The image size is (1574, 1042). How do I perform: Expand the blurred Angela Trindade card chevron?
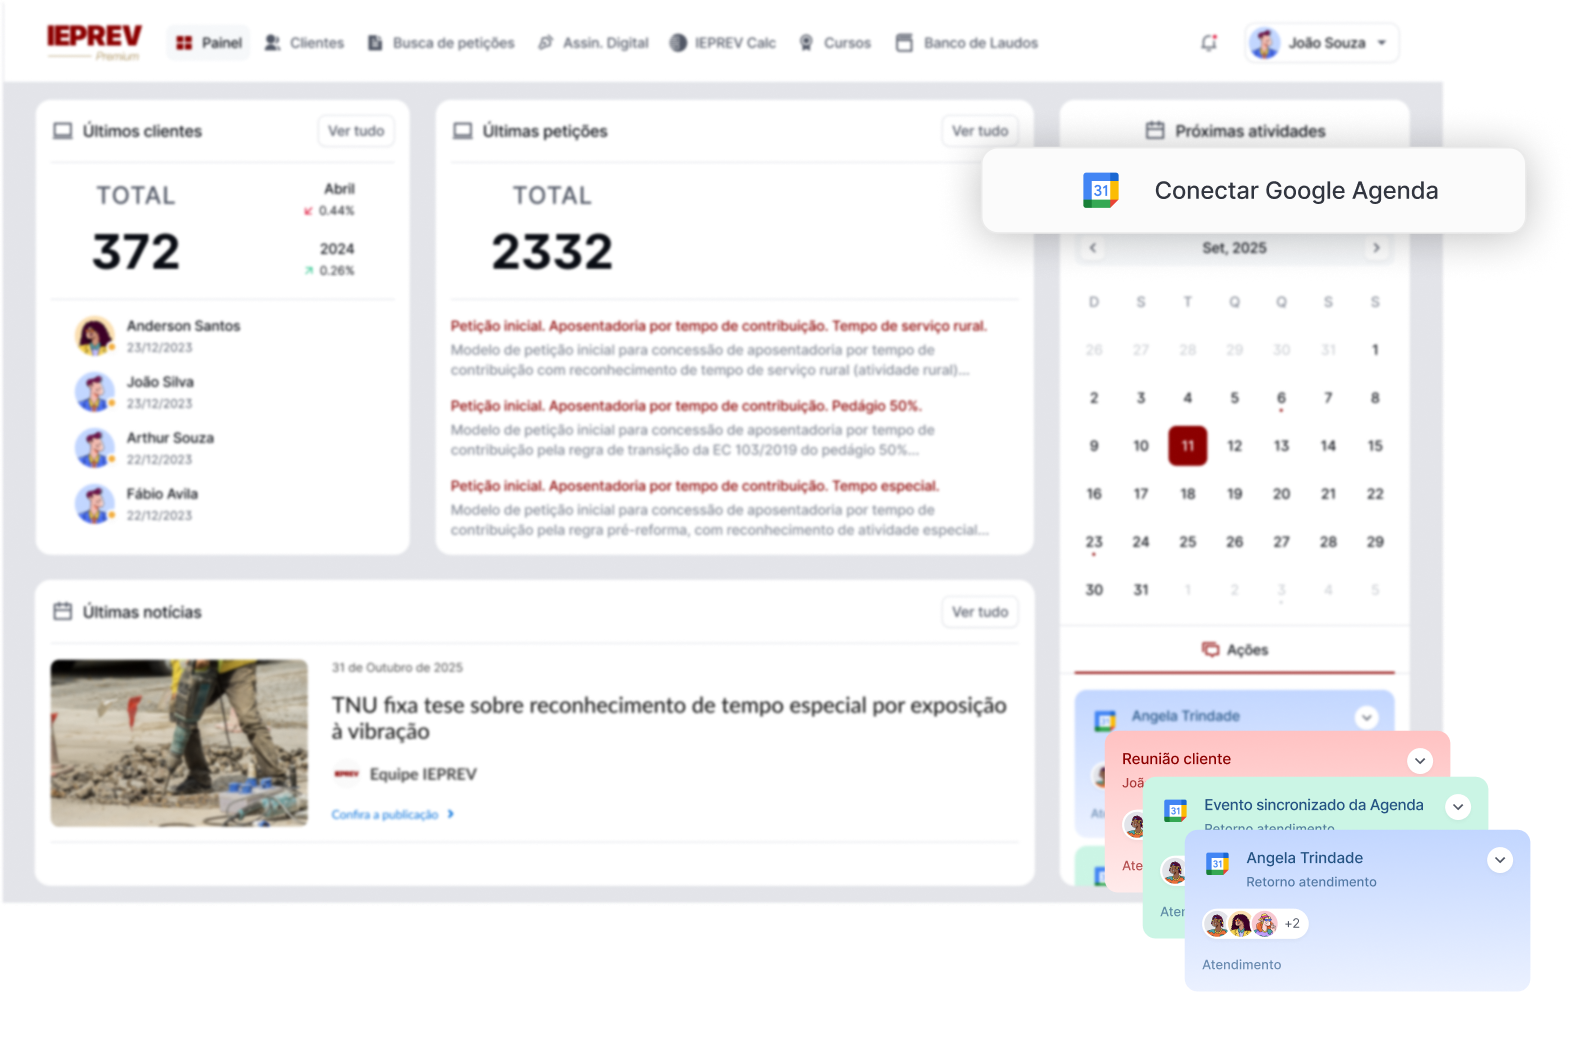pyautogui.click(x=1367, y=717)
